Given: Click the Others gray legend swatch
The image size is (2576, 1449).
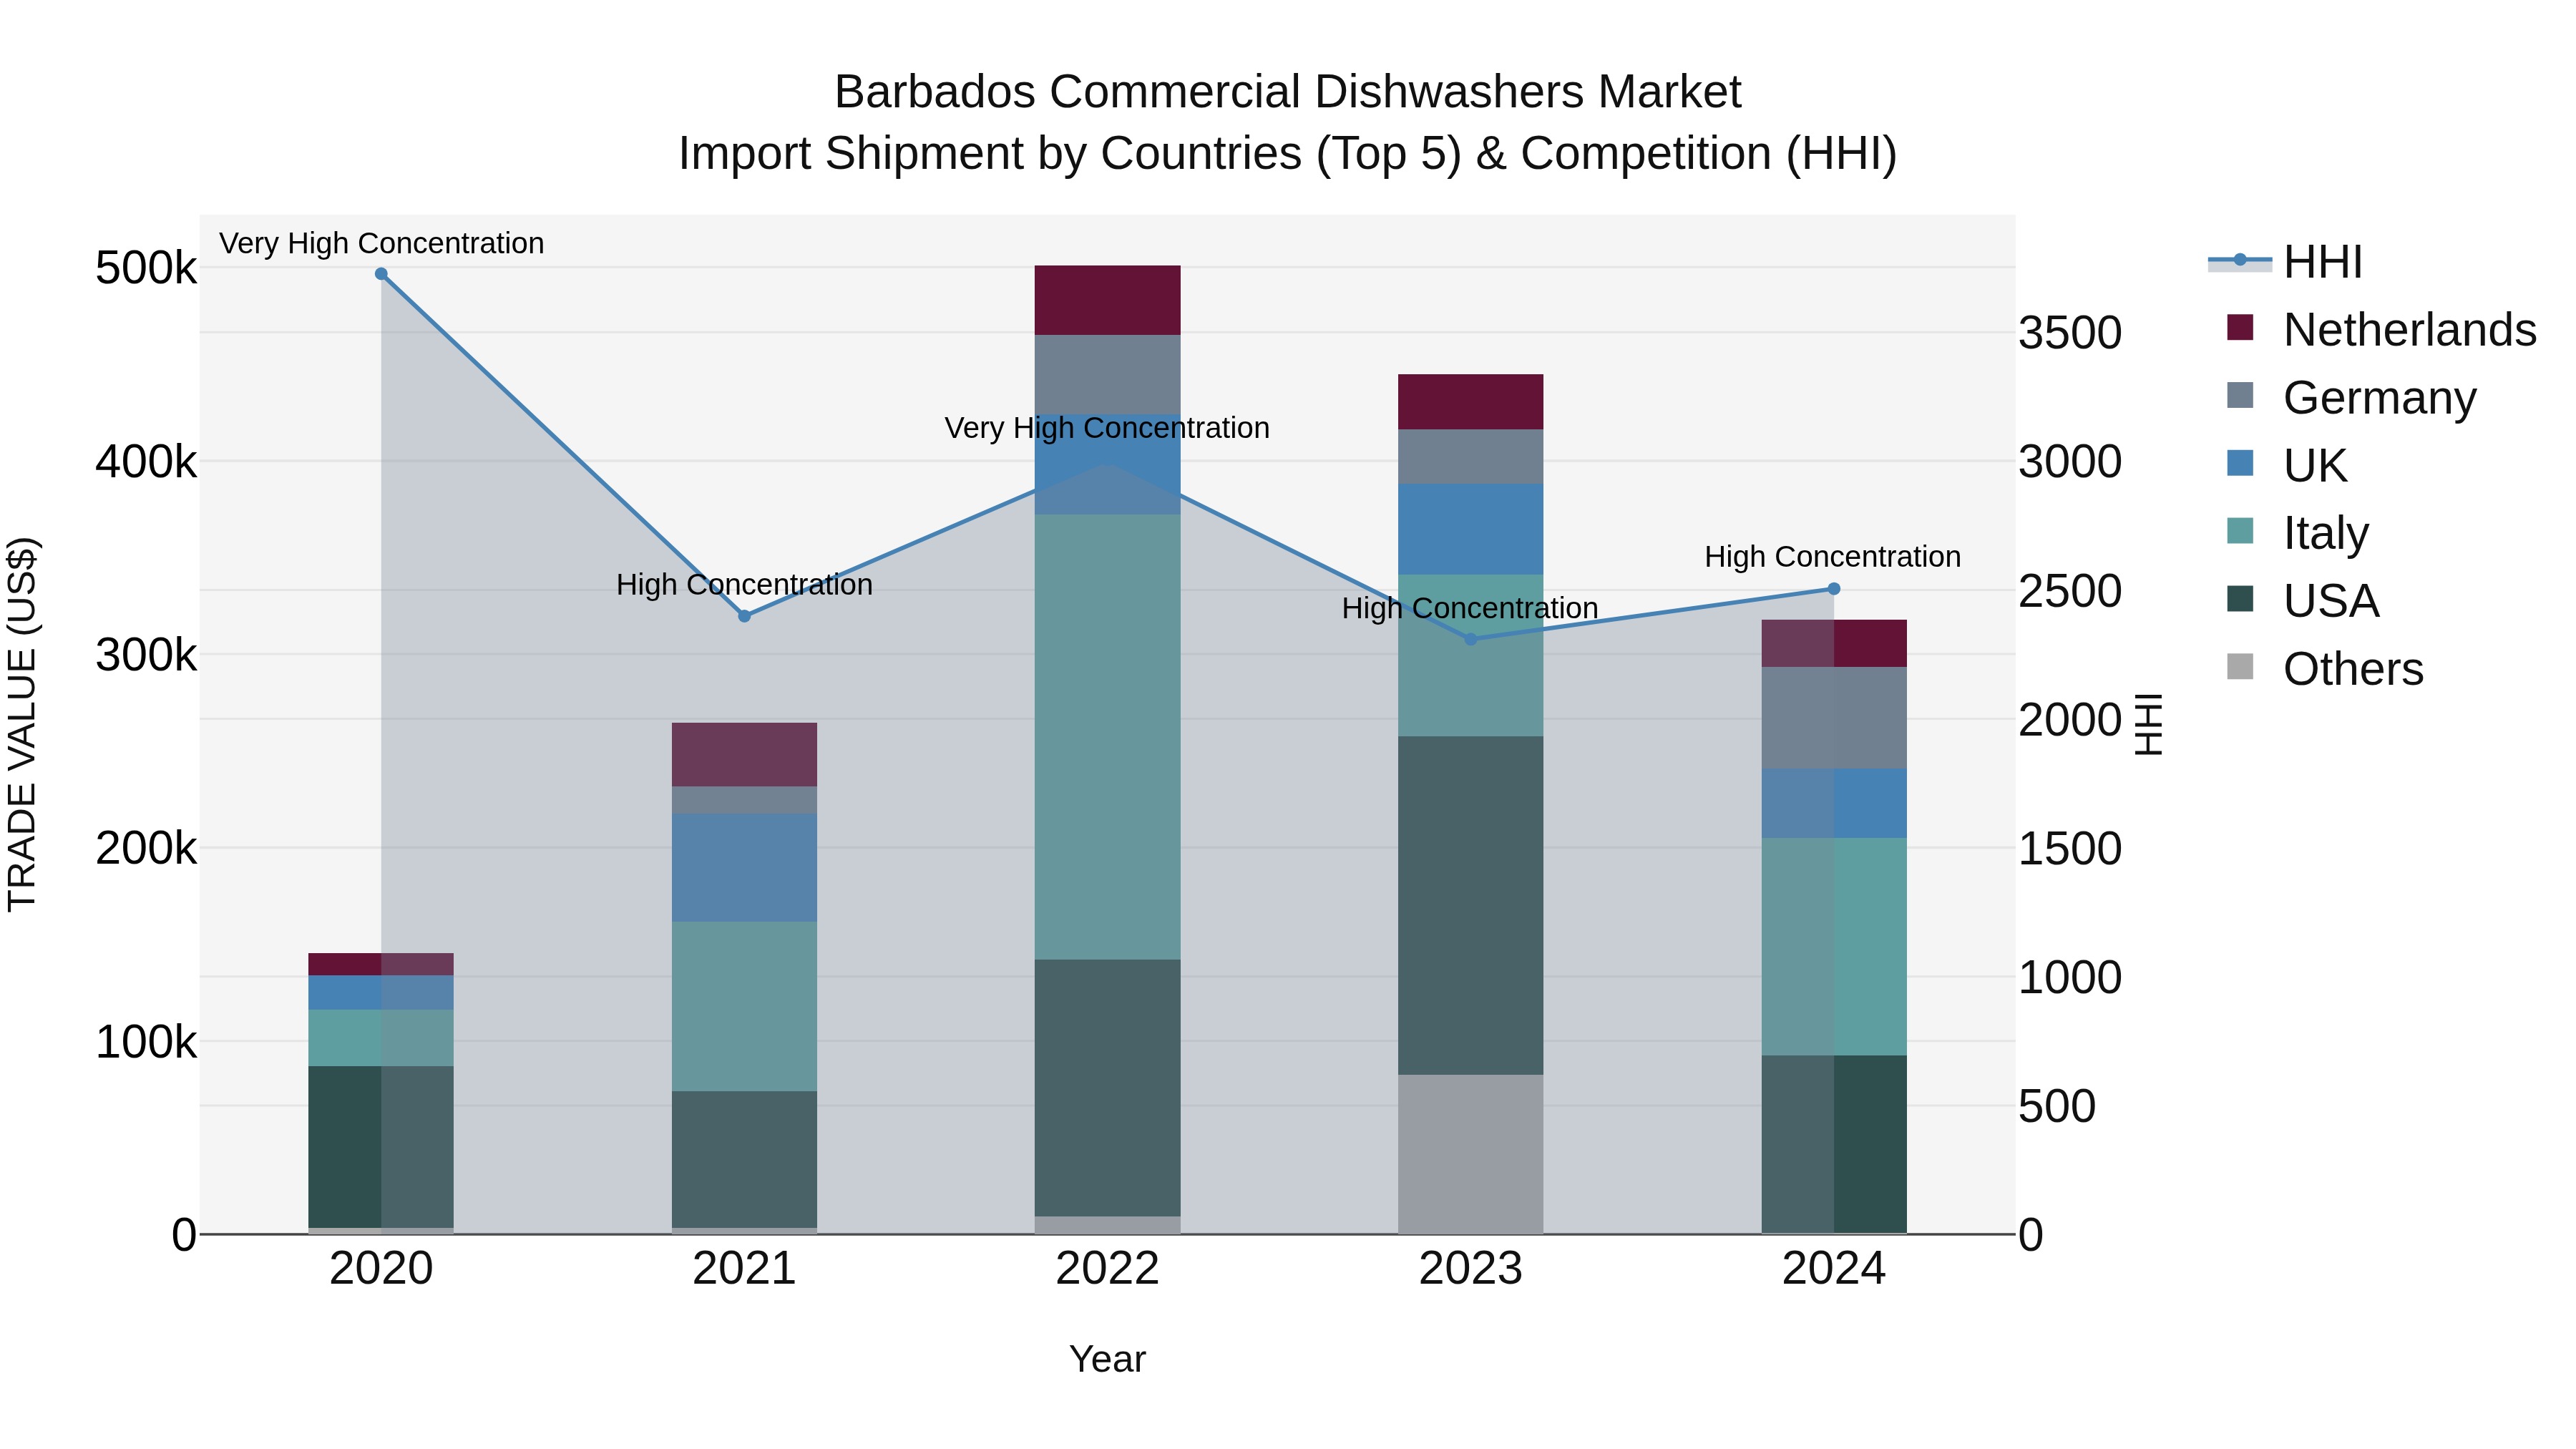Looking at the screenshot, I should pyautogui.click(x=2240, y=667).
